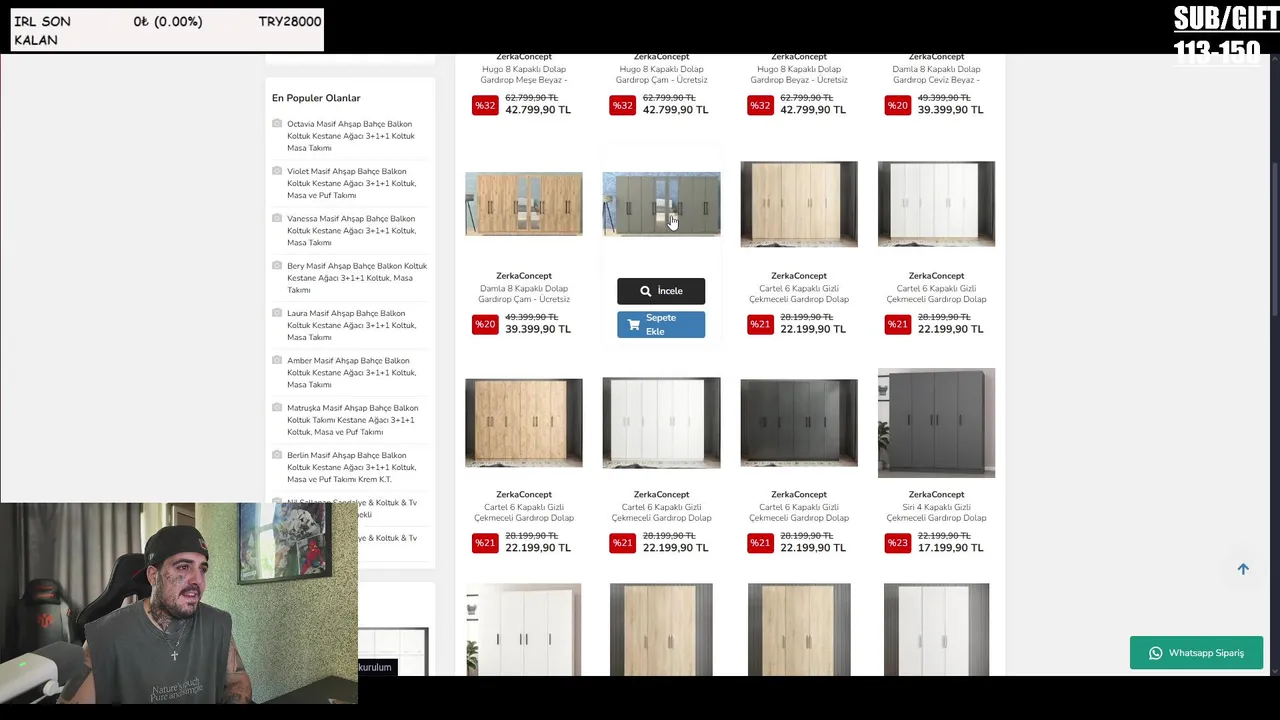Viewport: 1280px width, 720px height.
Task: Click the Damla Gardırop Çam wardrobe thumbnail
Action: (x=524, y=204)
